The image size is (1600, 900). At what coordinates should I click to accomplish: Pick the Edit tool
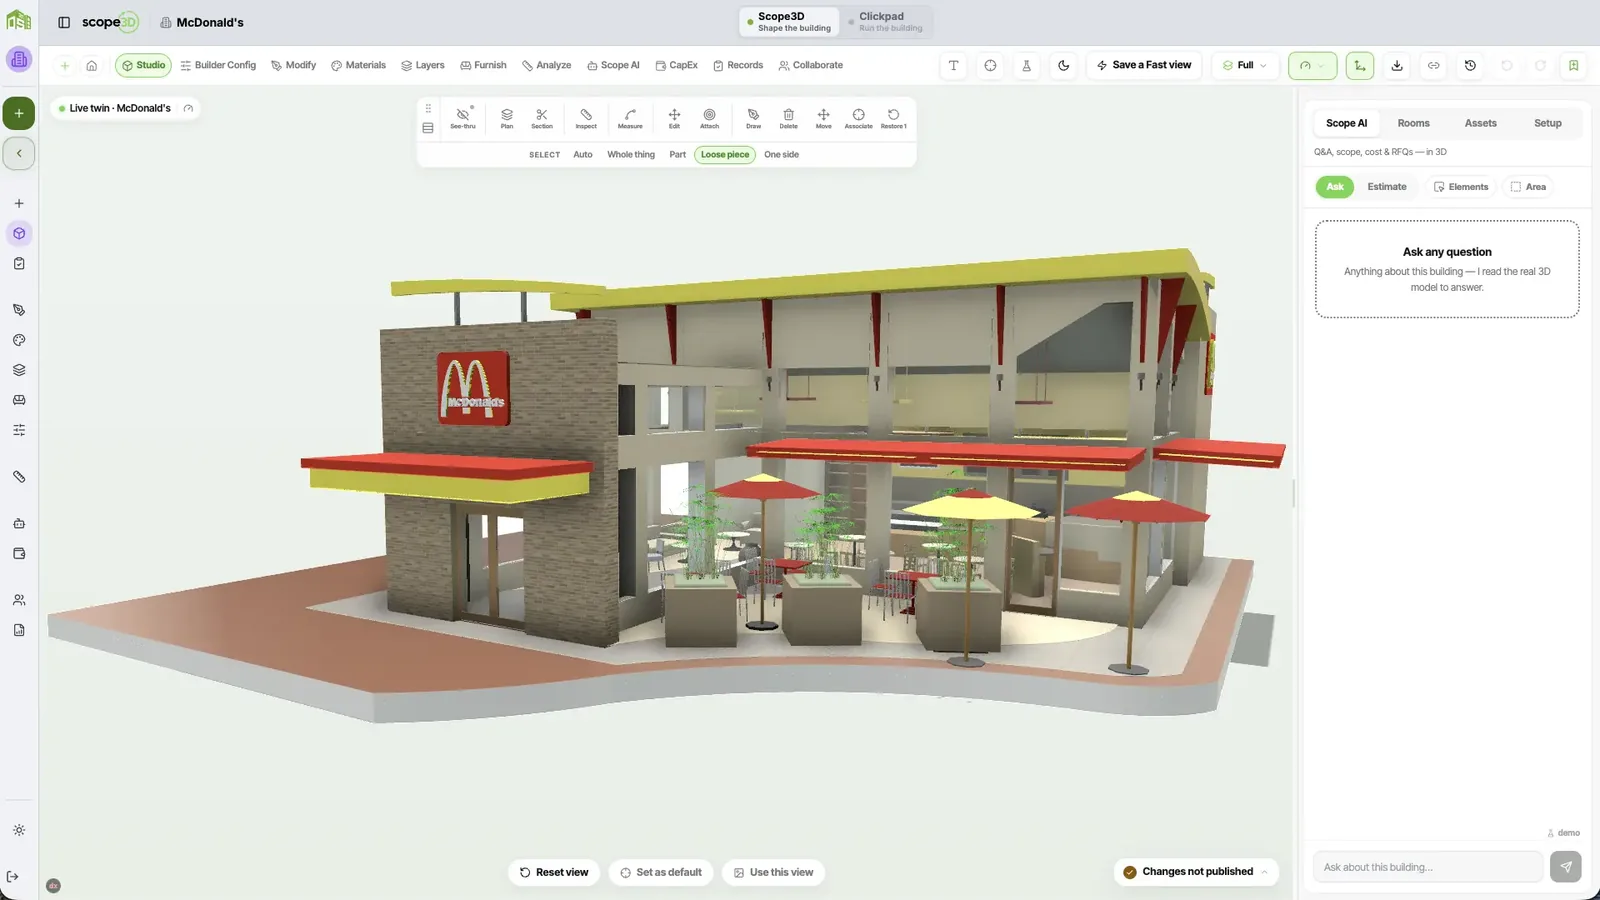click(x=674, y=118)
